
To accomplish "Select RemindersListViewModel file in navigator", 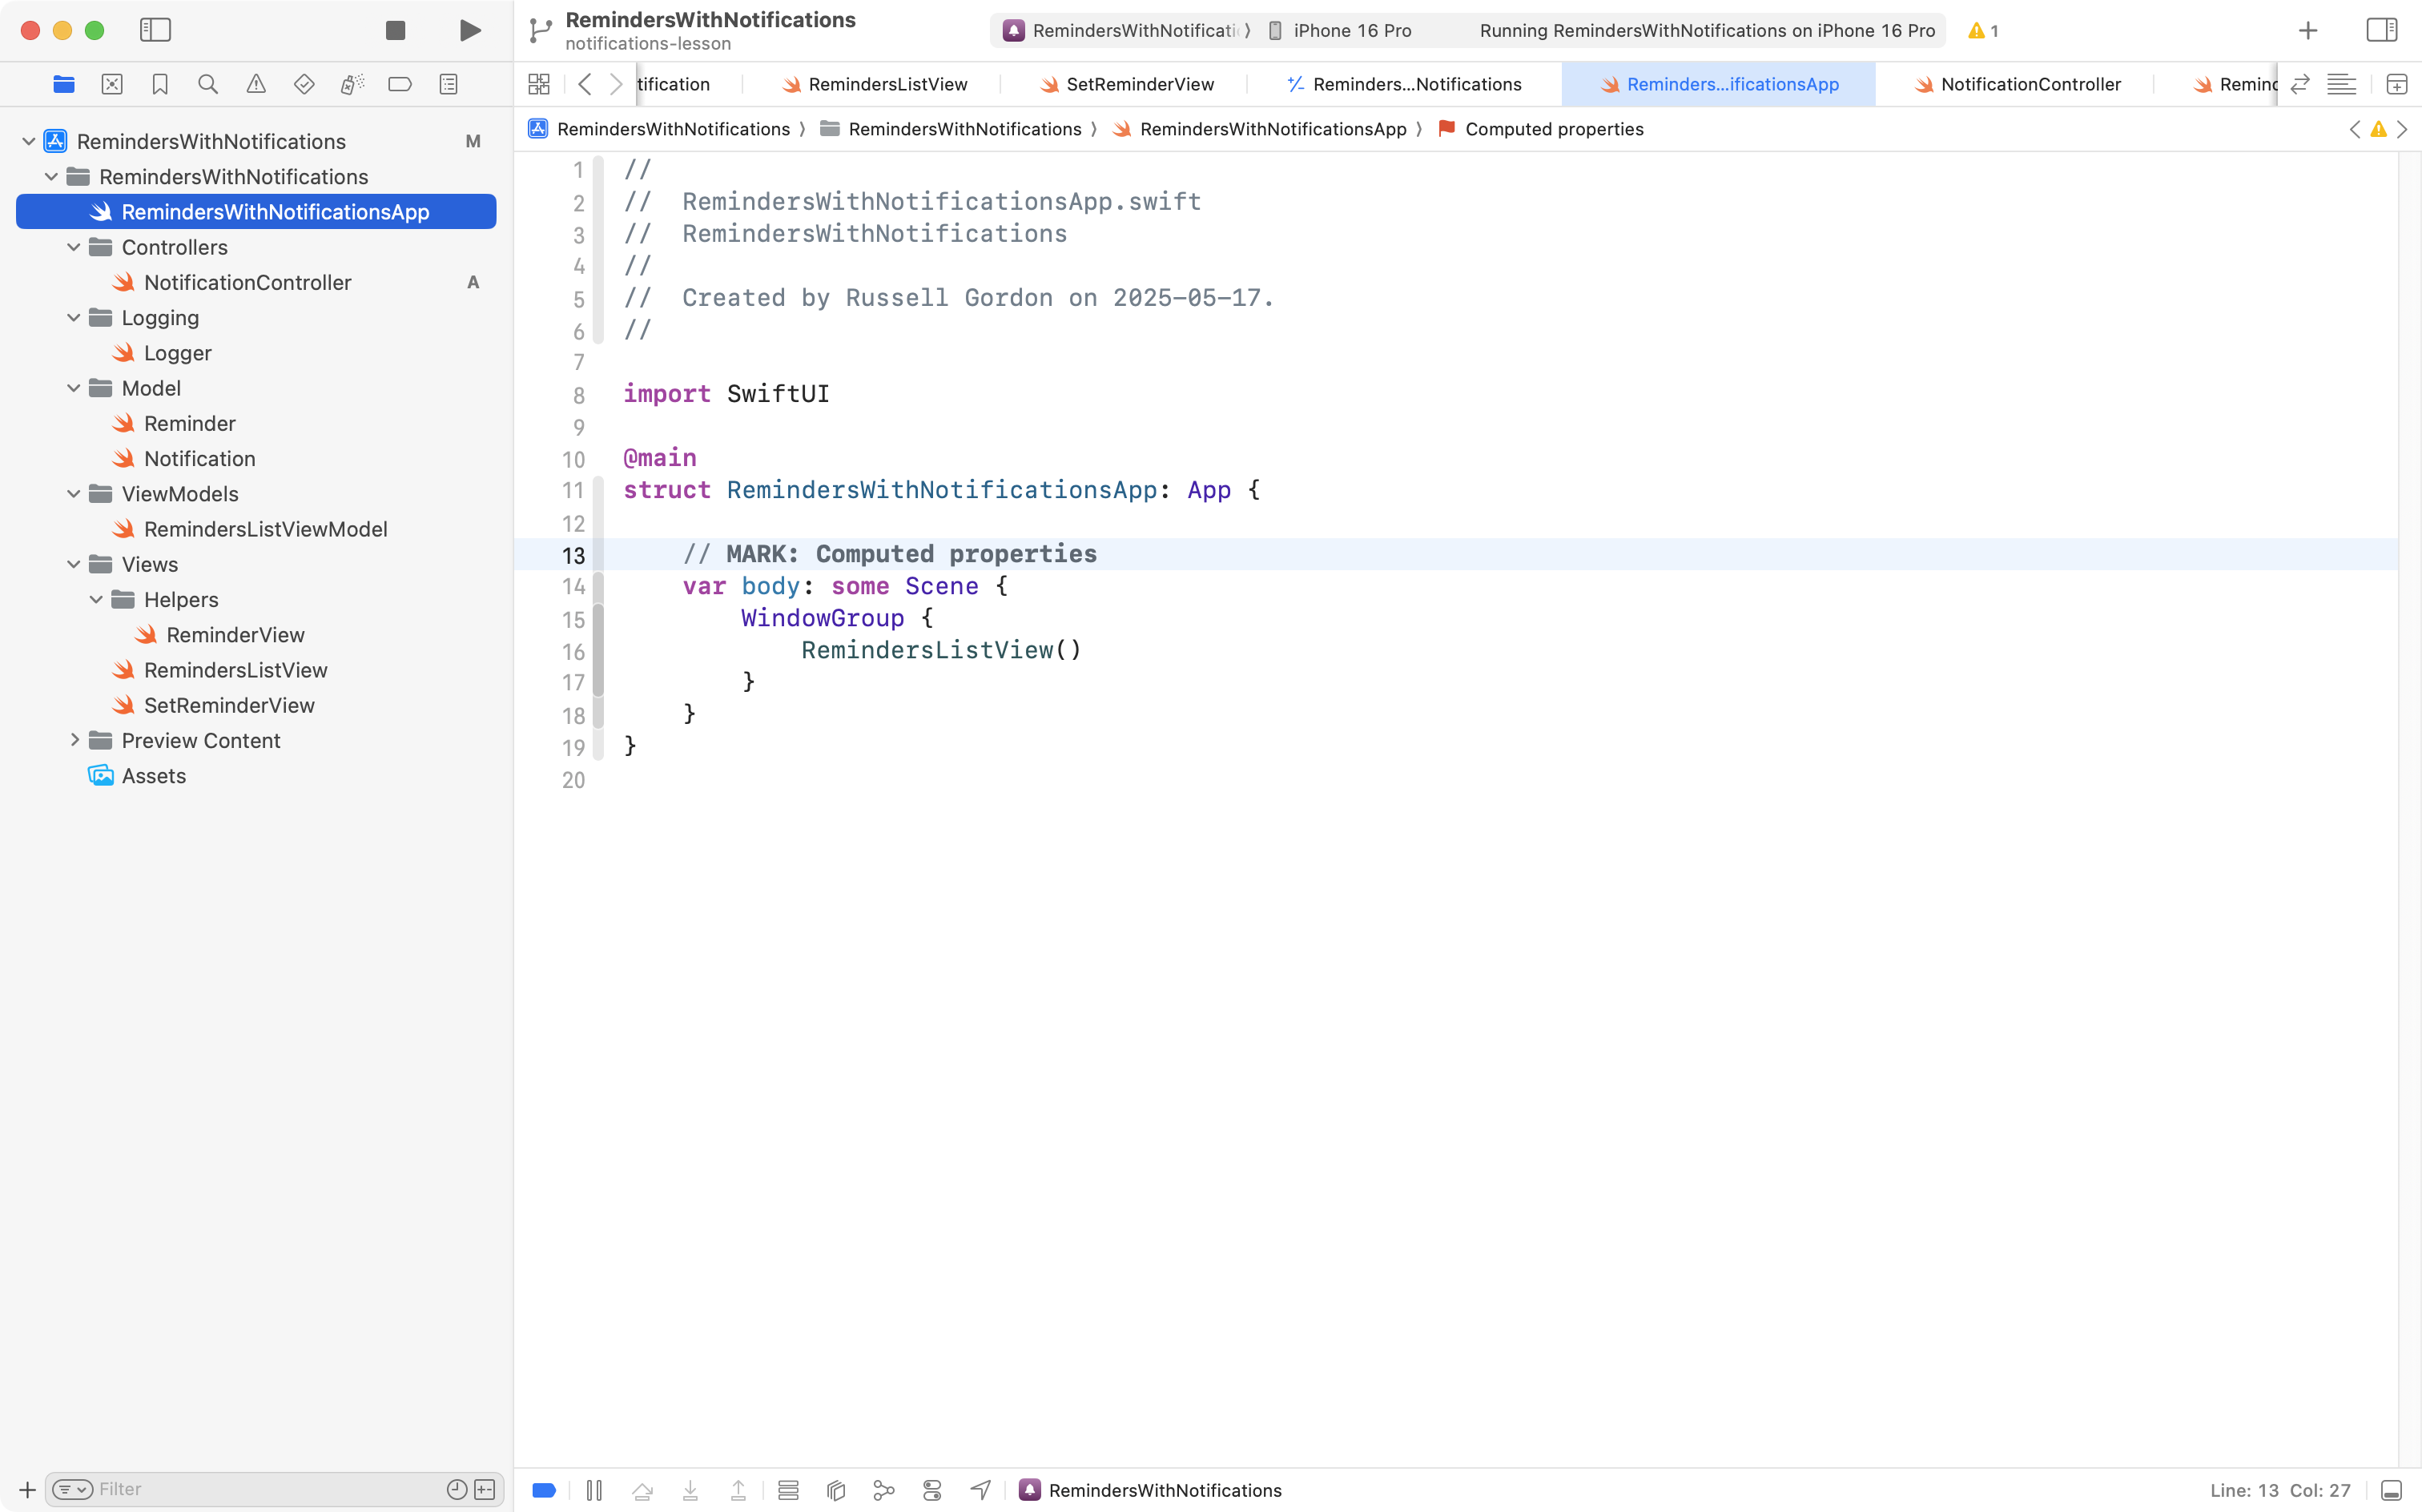I will point(265,529).
